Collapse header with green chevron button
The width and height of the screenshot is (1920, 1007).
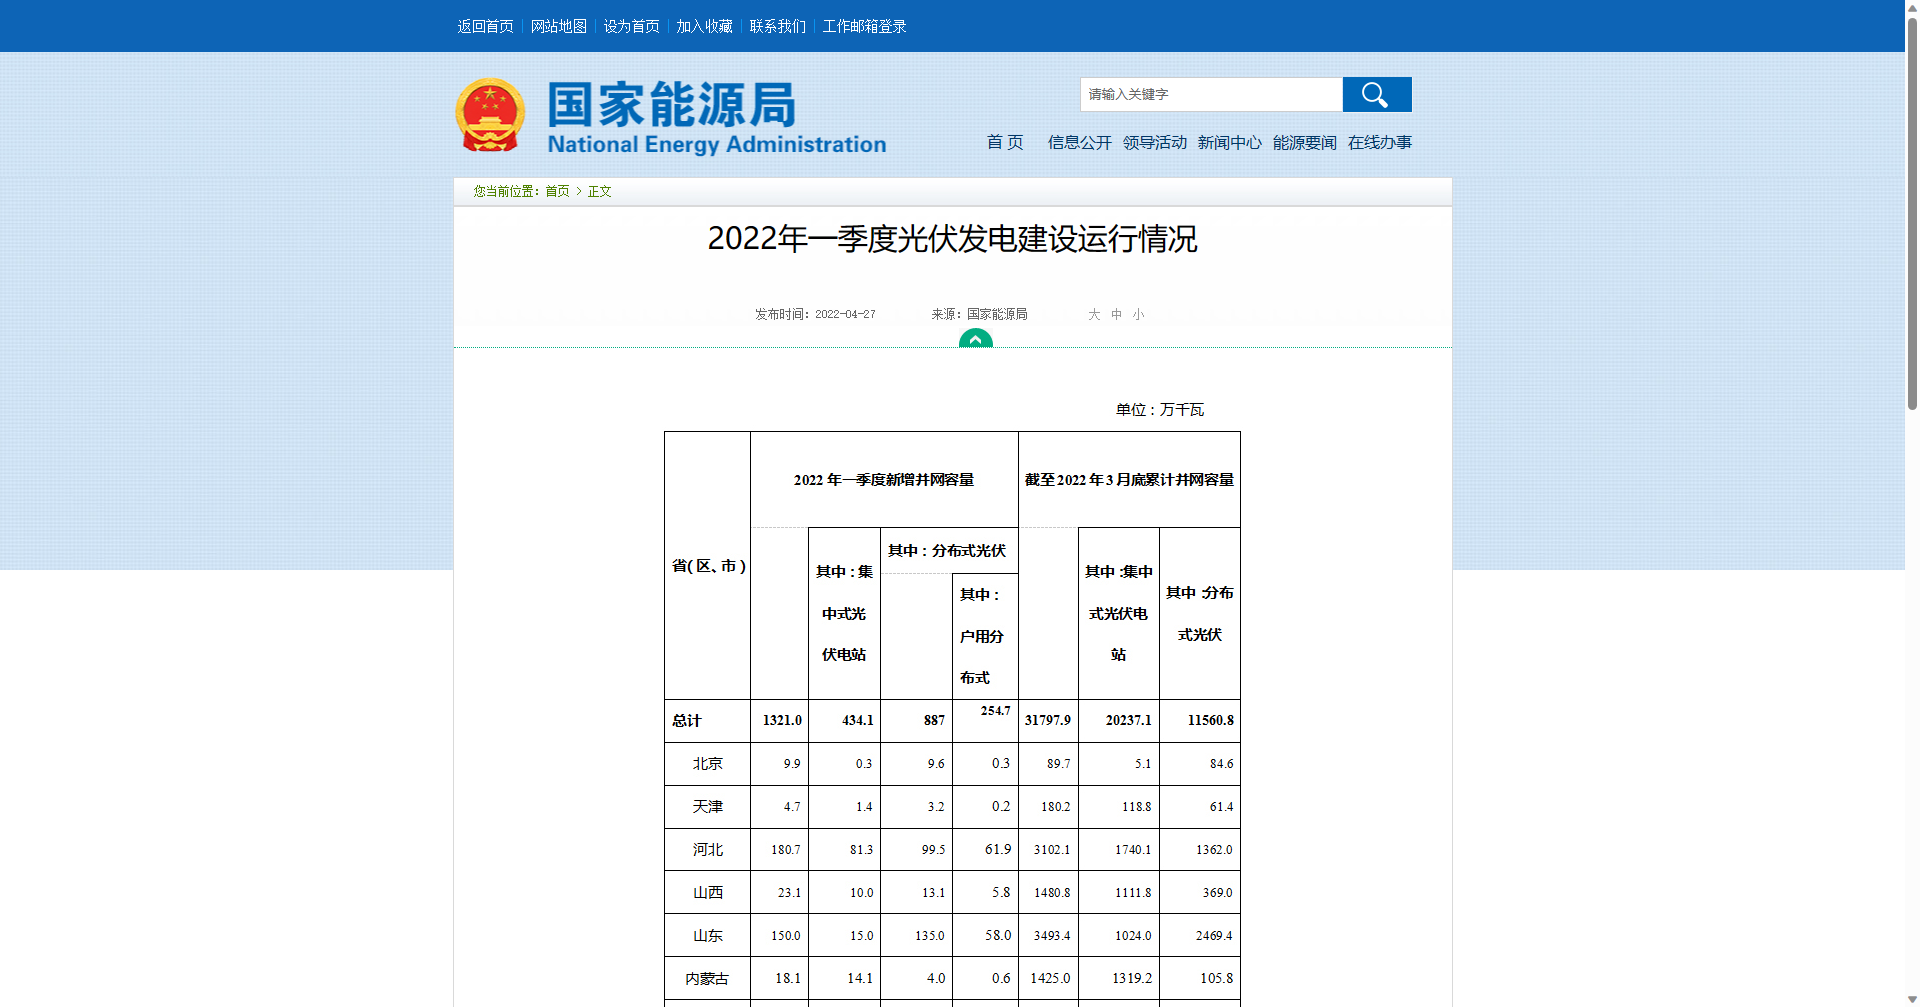pyautogui.click(x=975, y=340)
